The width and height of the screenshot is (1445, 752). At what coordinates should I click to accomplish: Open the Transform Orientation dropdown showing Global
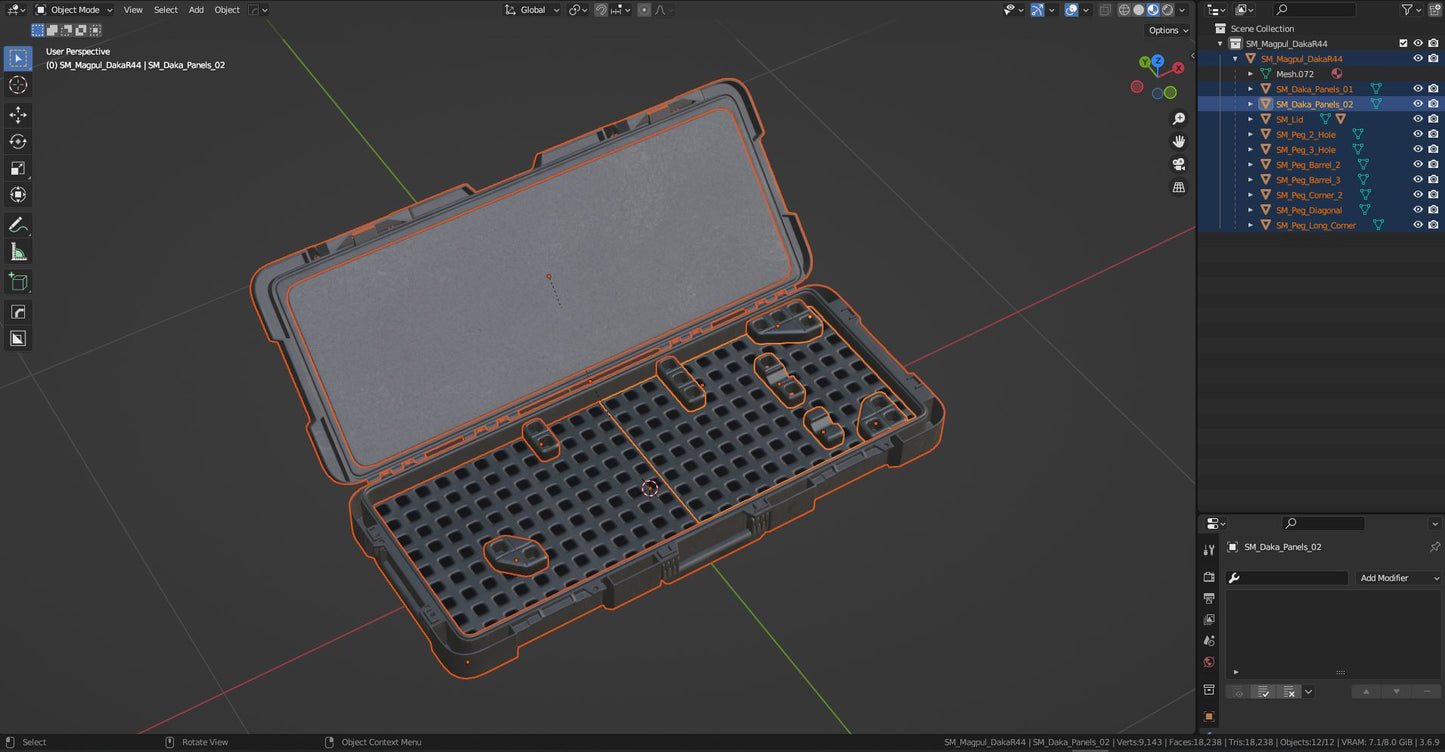coord(532,9)
